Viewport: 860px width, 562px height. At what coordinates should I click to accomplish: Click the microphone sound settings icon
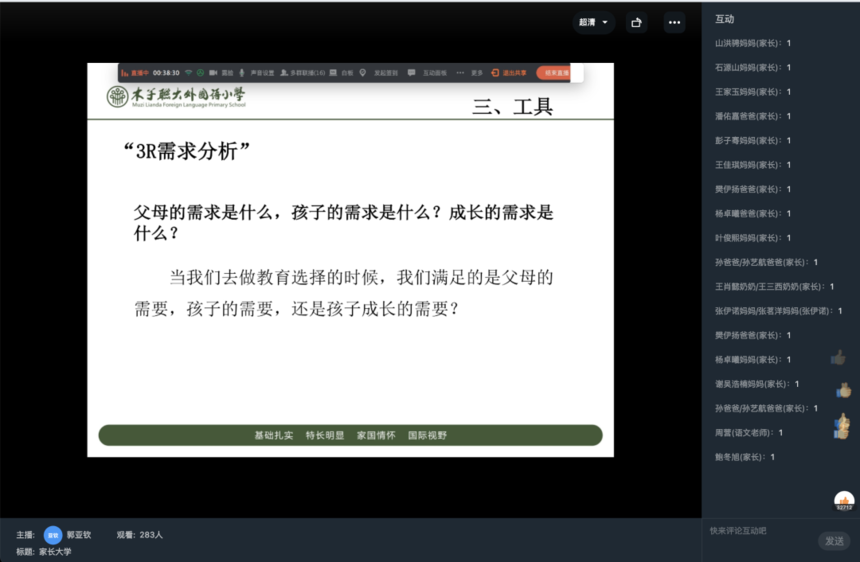(243, 73)
